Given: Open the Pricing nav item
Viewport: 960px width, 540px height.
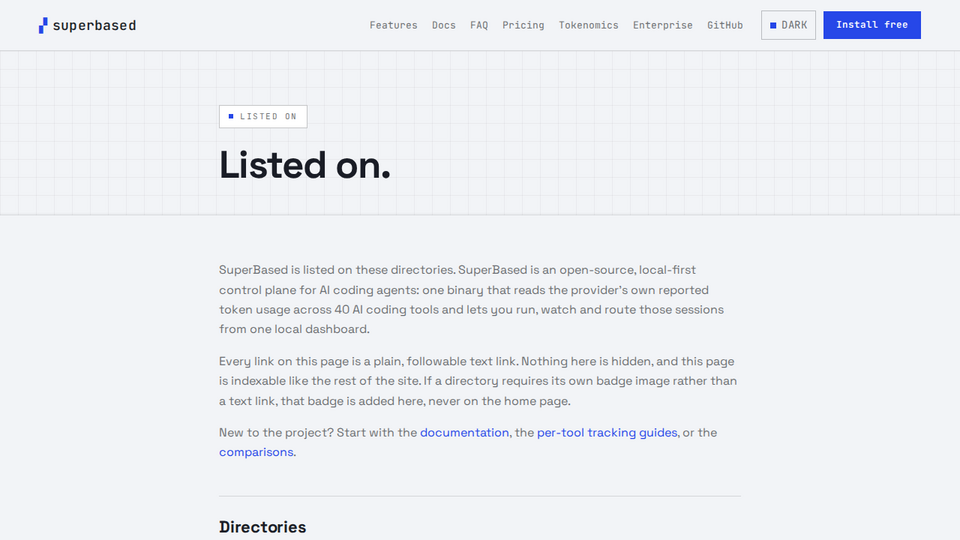Looking at the screenshot, I should pyautogui.click(x=523, y=25).
